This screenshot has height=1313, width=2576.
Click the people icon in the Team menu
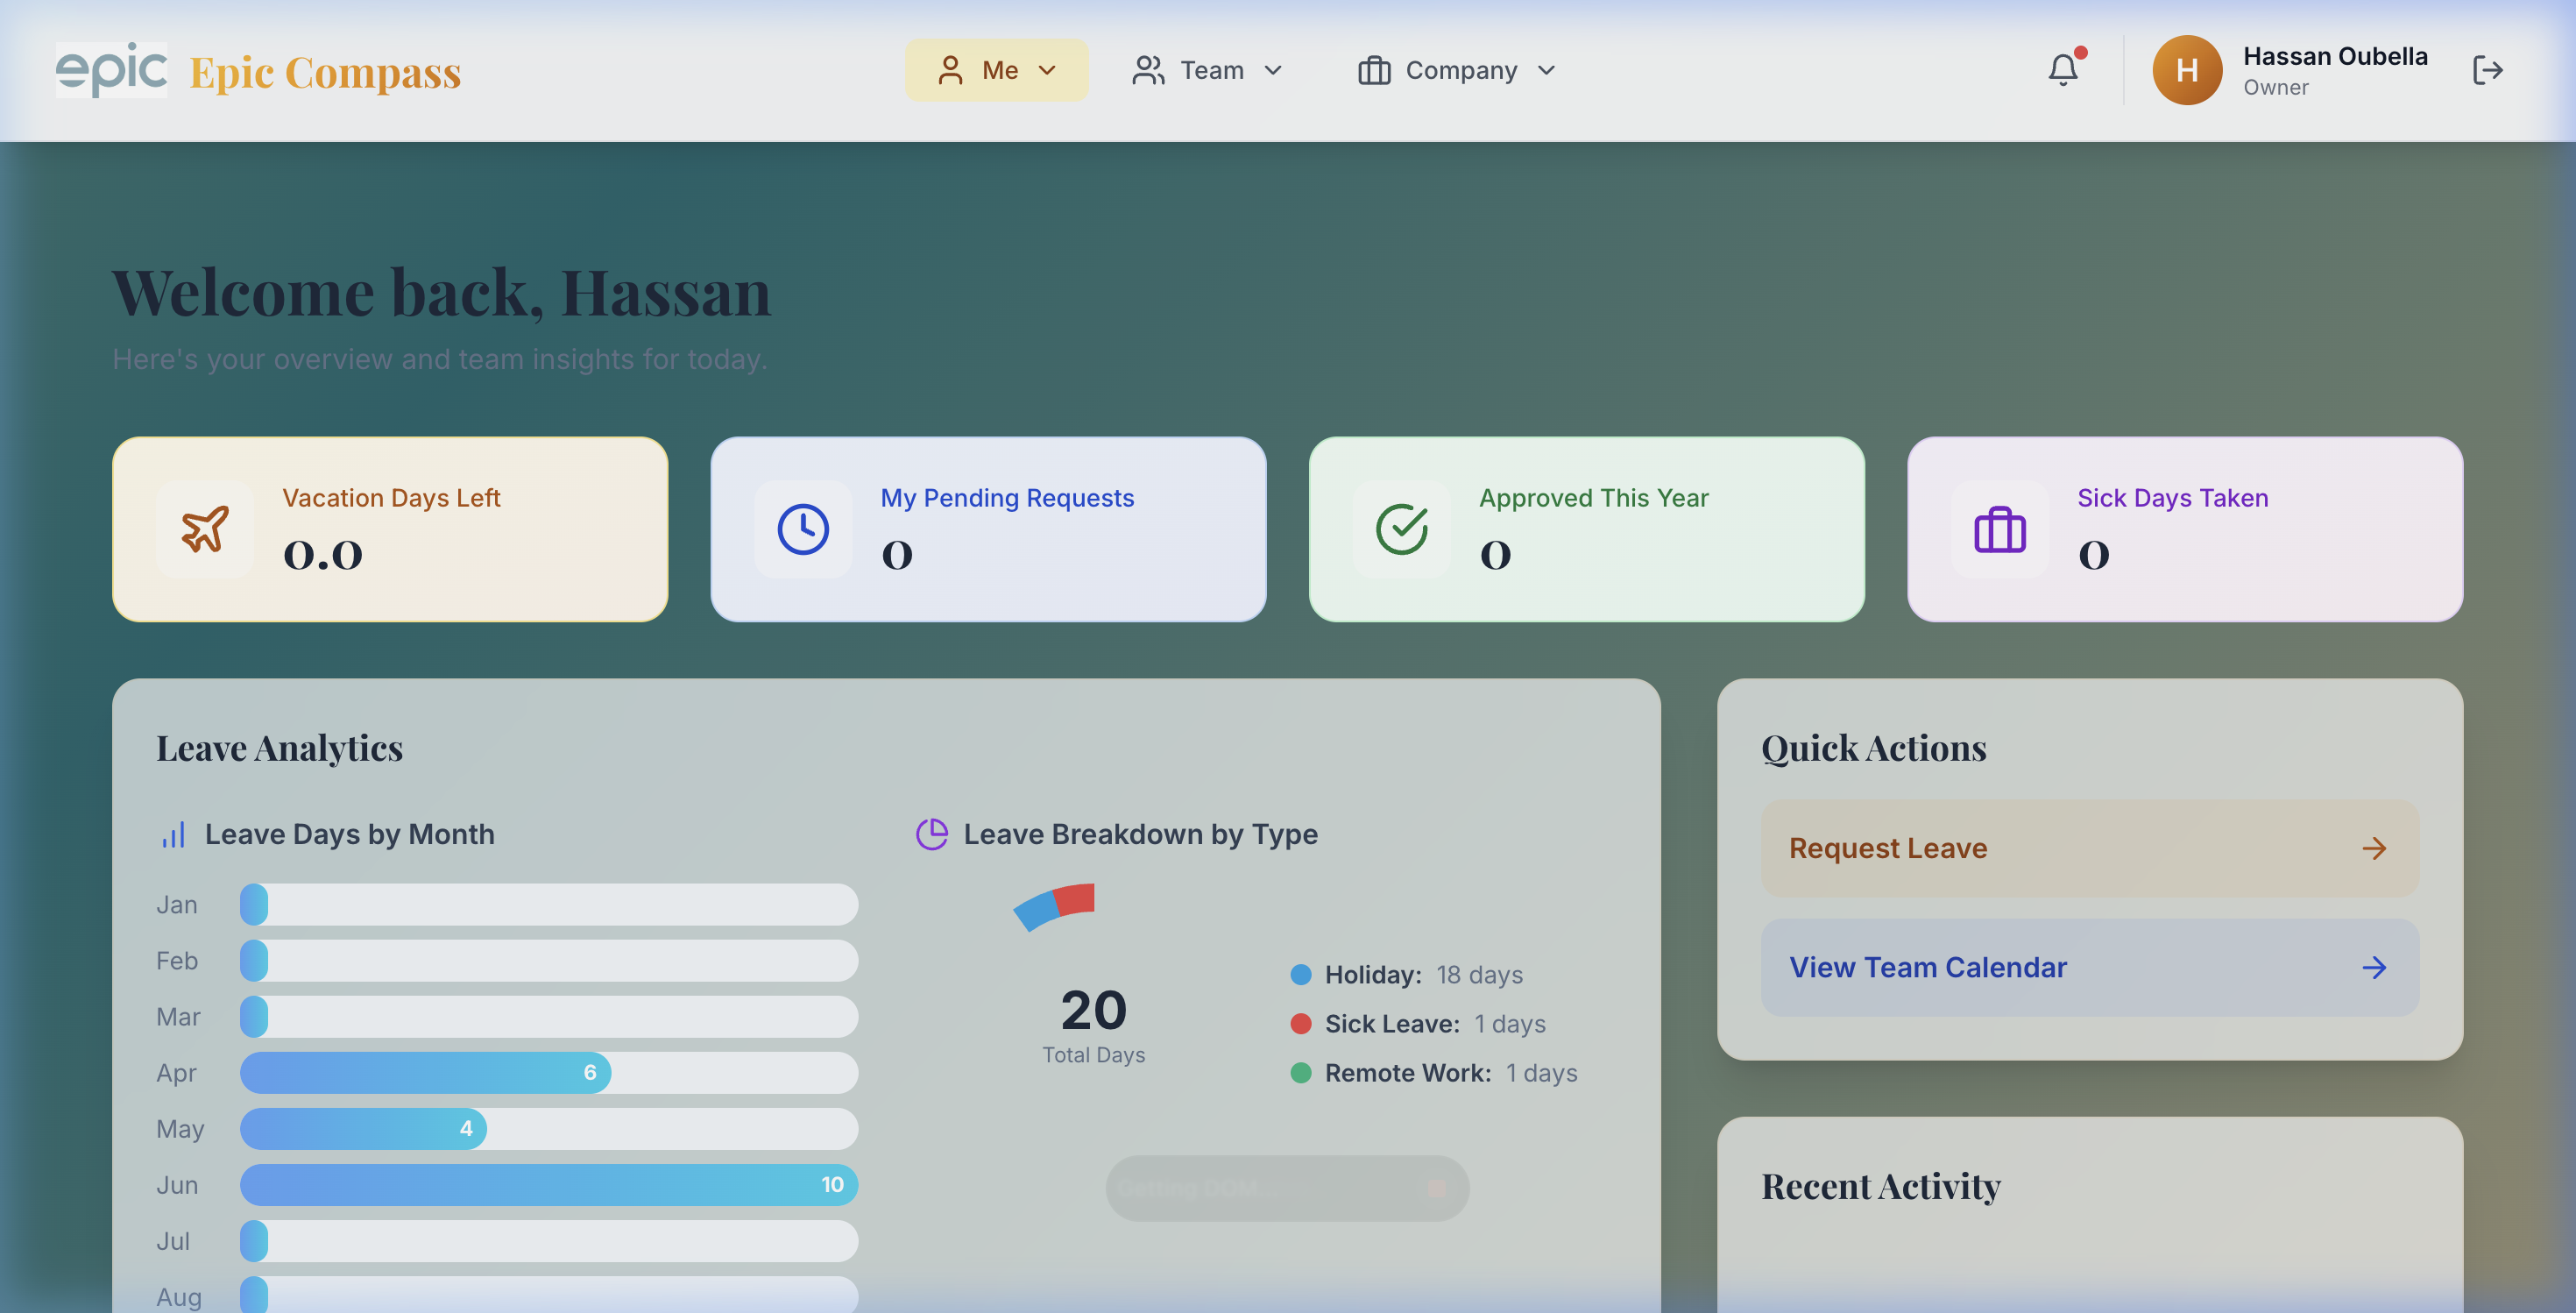click(1148, 70)
